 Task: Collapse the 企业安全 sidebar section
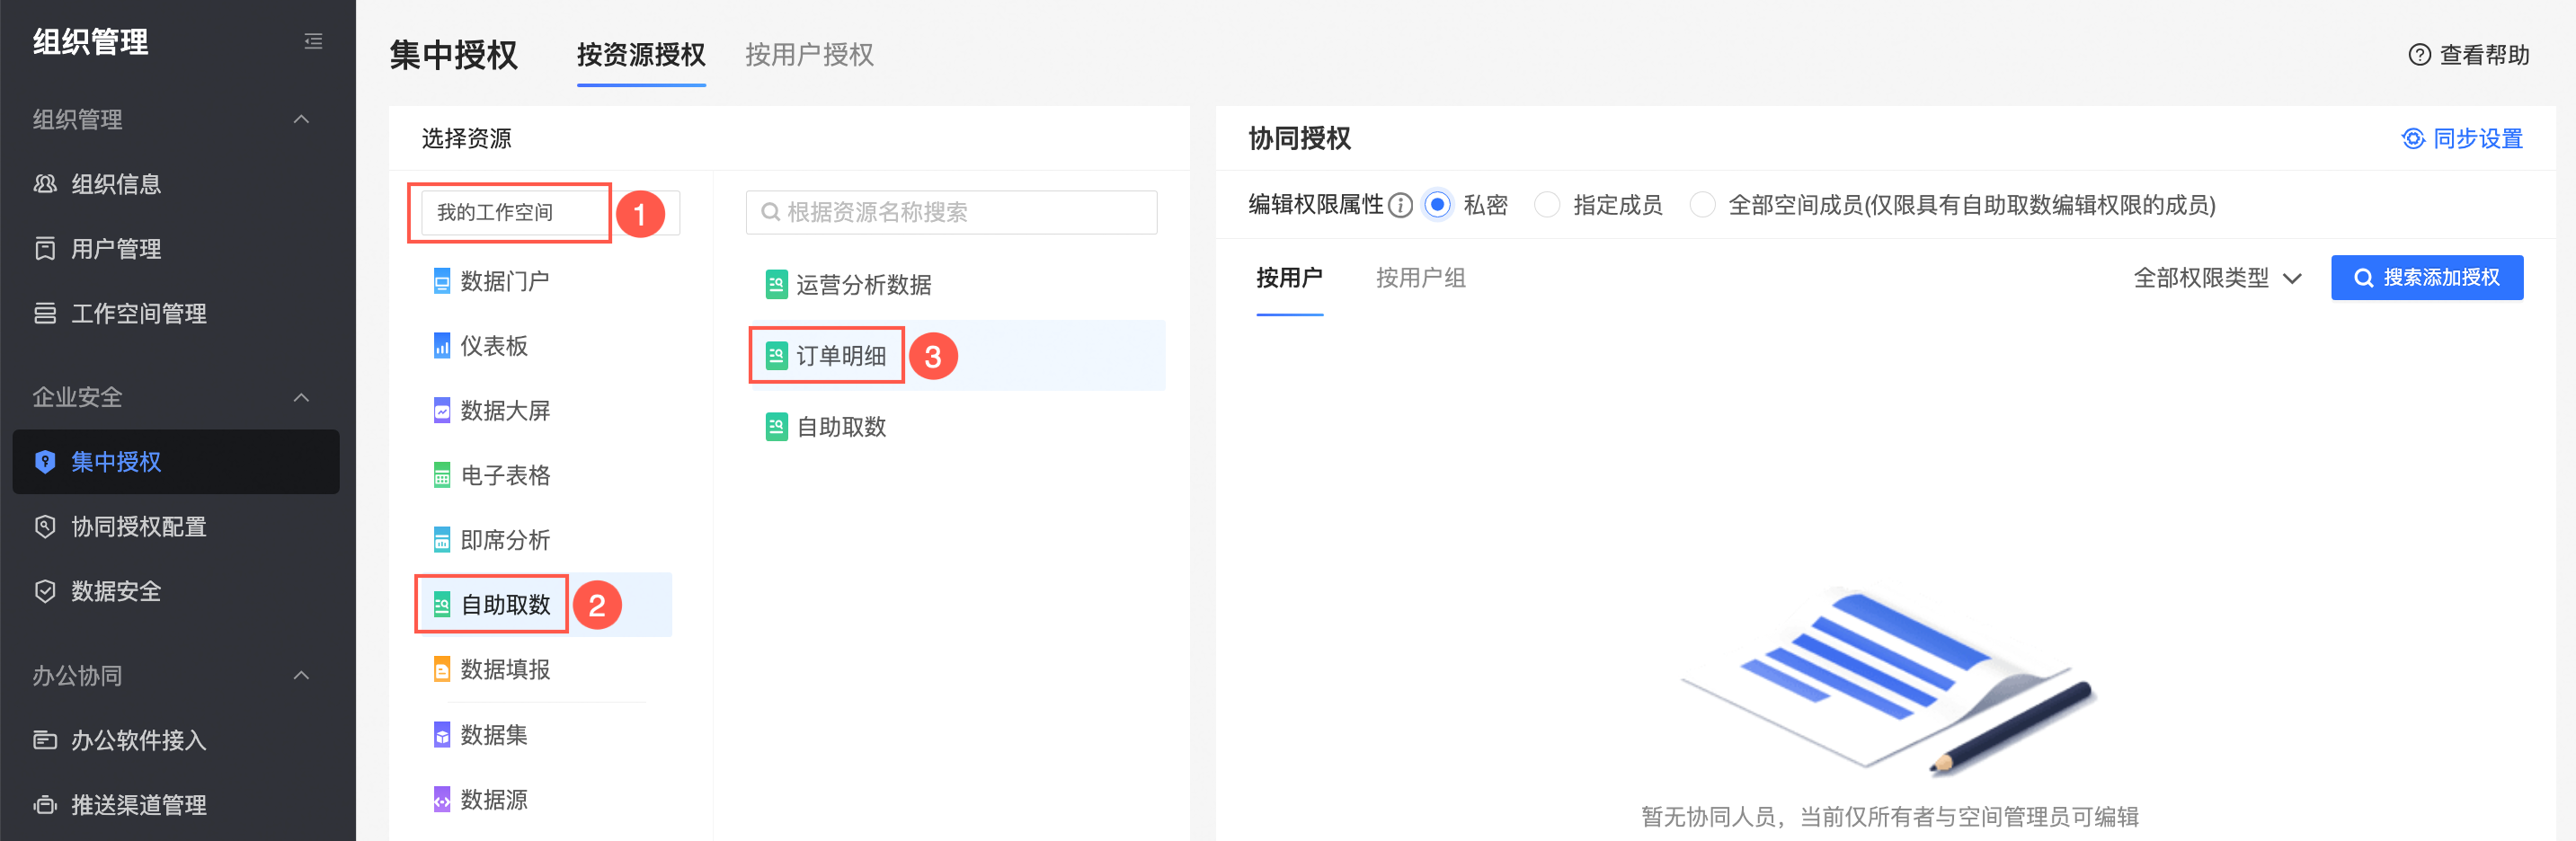coord(301,398)
